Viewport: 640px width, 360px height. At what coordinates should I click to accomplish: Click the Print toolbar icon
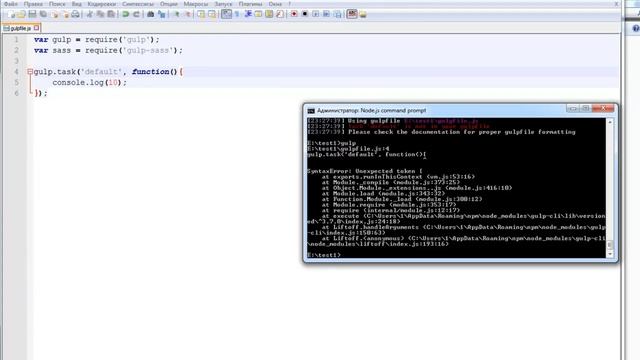click(76, 14)
